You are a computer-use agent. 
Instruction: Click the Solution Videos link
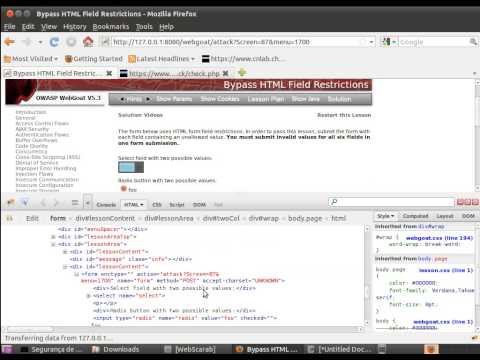coord(140,115)
